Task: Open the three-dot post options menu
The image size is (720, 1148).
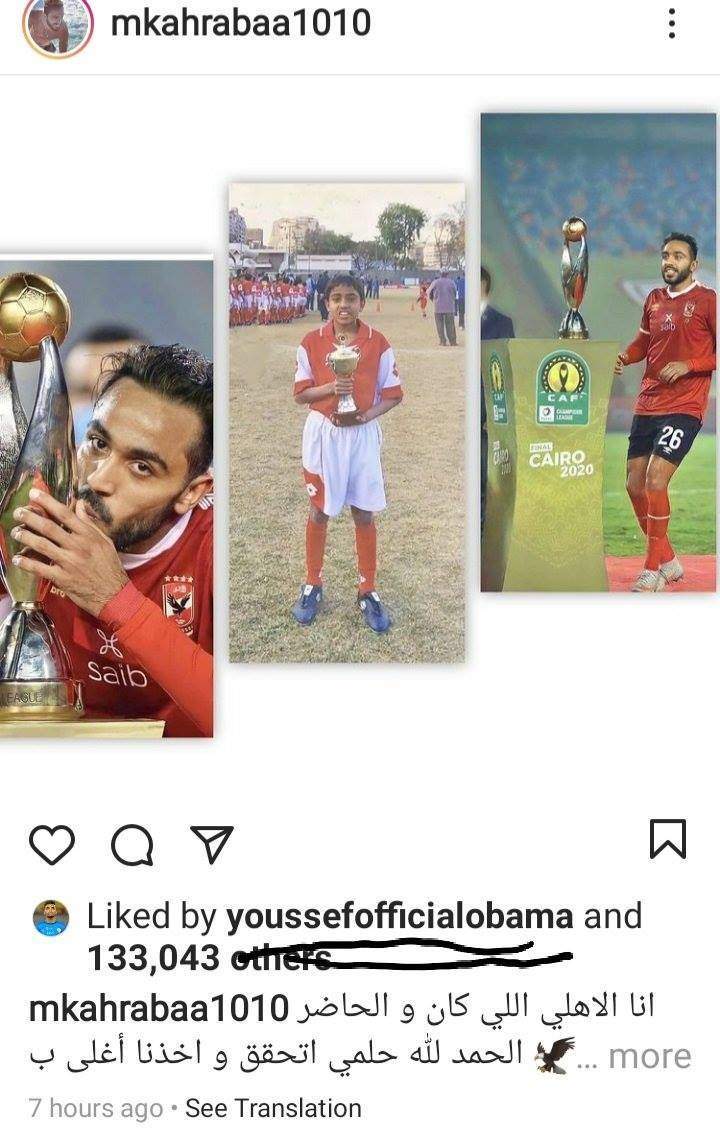Action: (x=672, y=24)
